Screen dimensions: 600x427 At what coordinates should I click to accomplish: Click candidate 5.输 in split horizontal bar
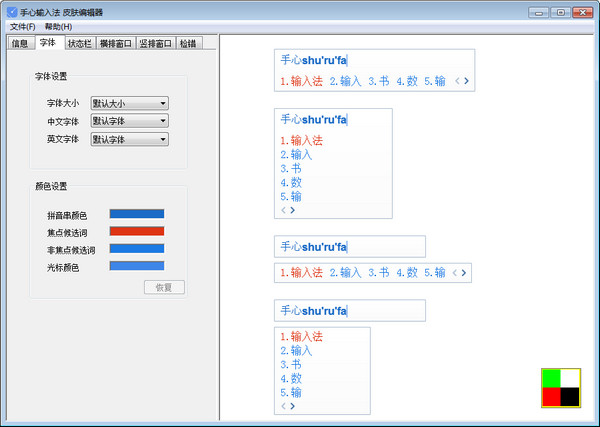tap(435, 273)
